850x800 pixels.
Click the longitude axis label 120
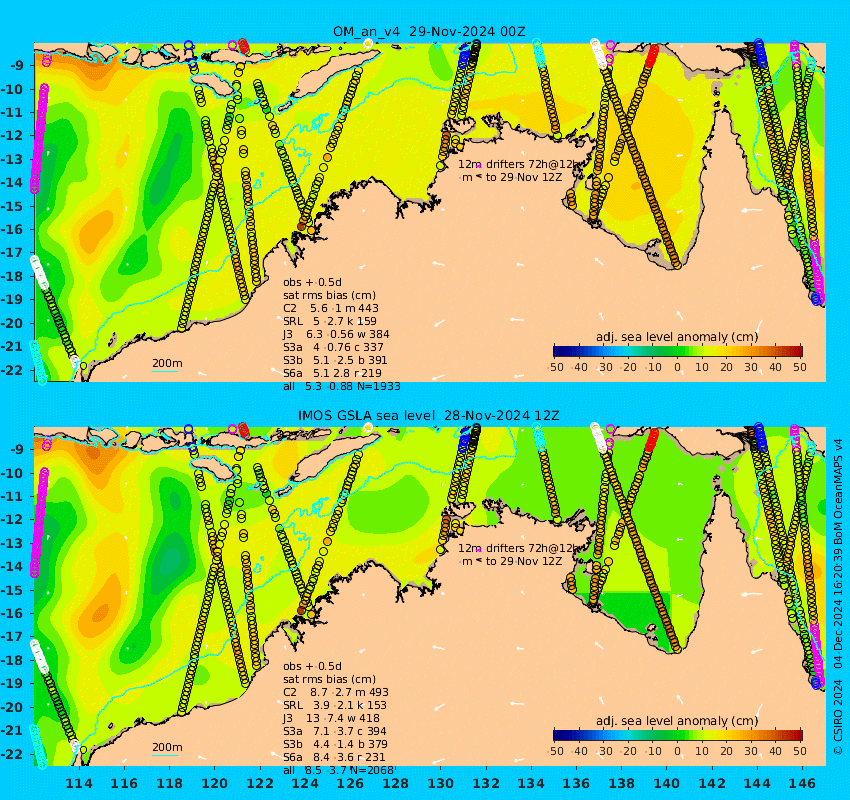[x=215, y=783]
